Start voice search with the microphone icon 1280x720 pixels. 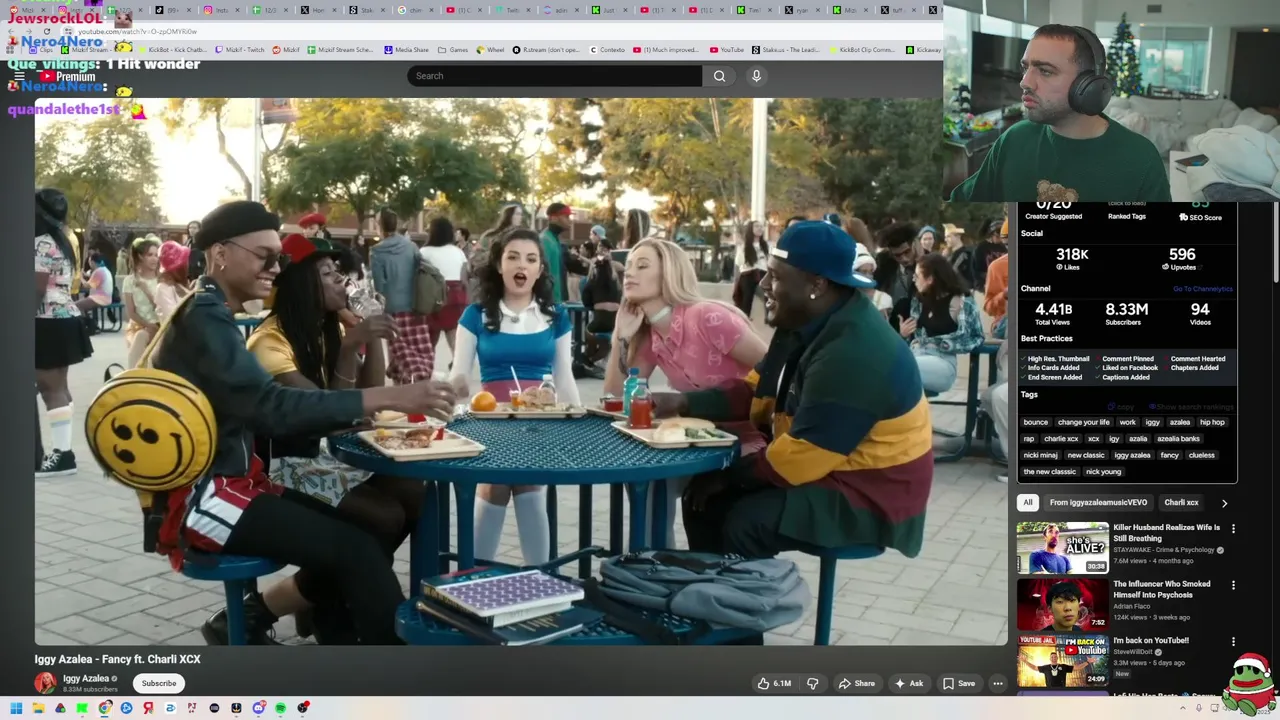pyautogui.click(x=756, y=76)
